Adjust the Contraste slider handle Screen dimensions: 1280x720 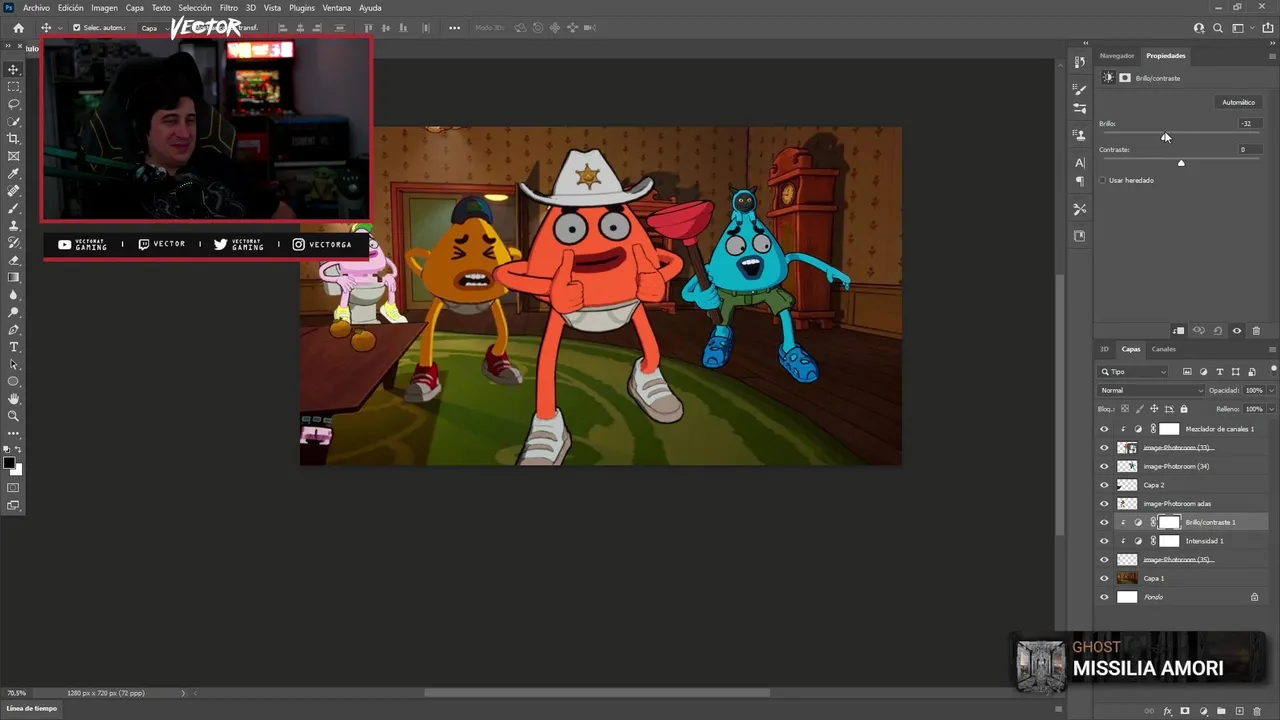click(x=1181, y=163)
